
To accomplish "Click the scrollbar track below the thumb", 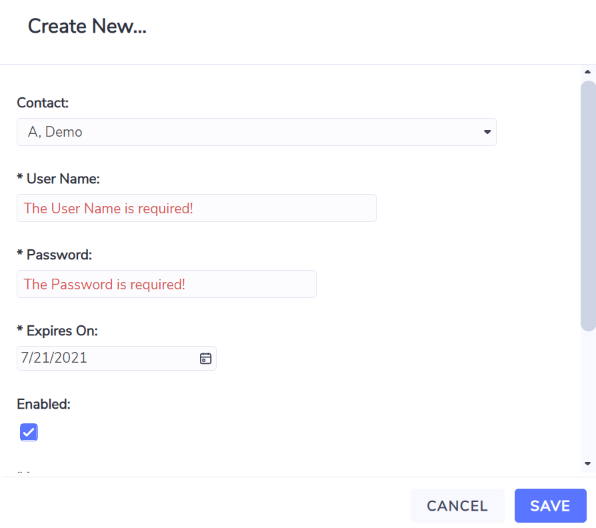I will (588, 395).
